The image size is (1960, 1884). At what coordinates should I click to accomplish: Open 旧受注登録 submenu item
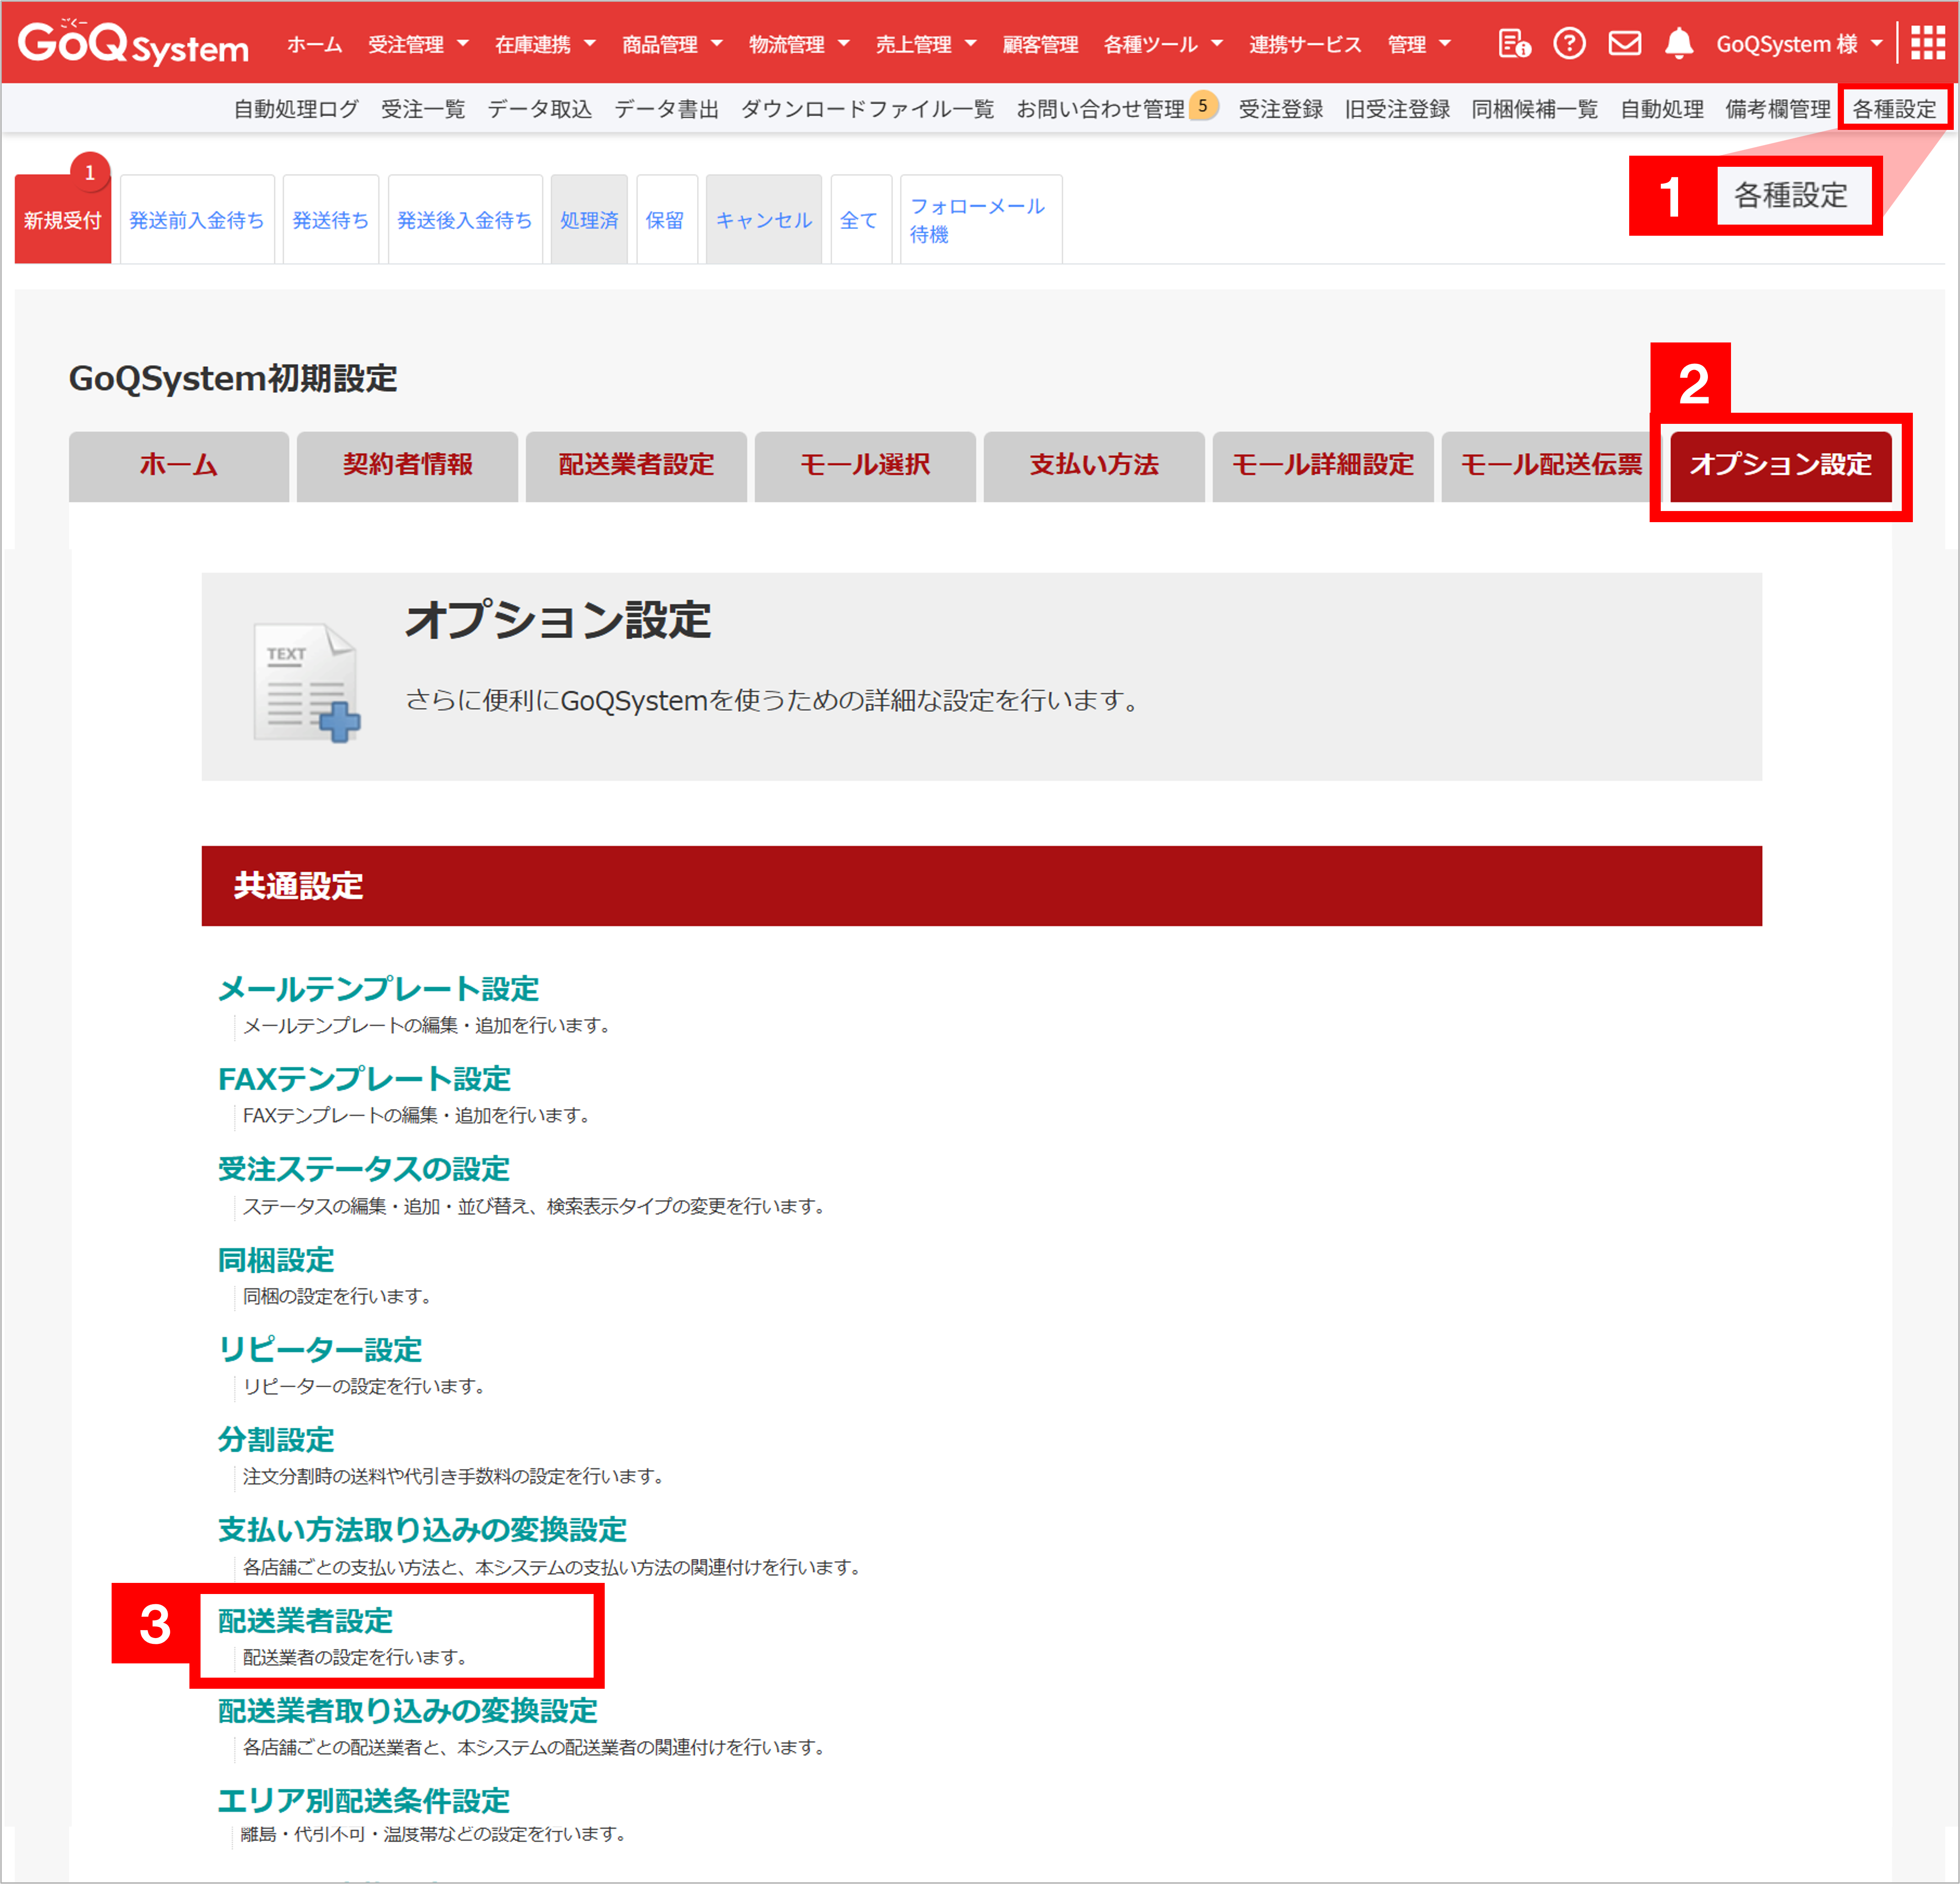pyautogui.click(x=1397, y=109)
